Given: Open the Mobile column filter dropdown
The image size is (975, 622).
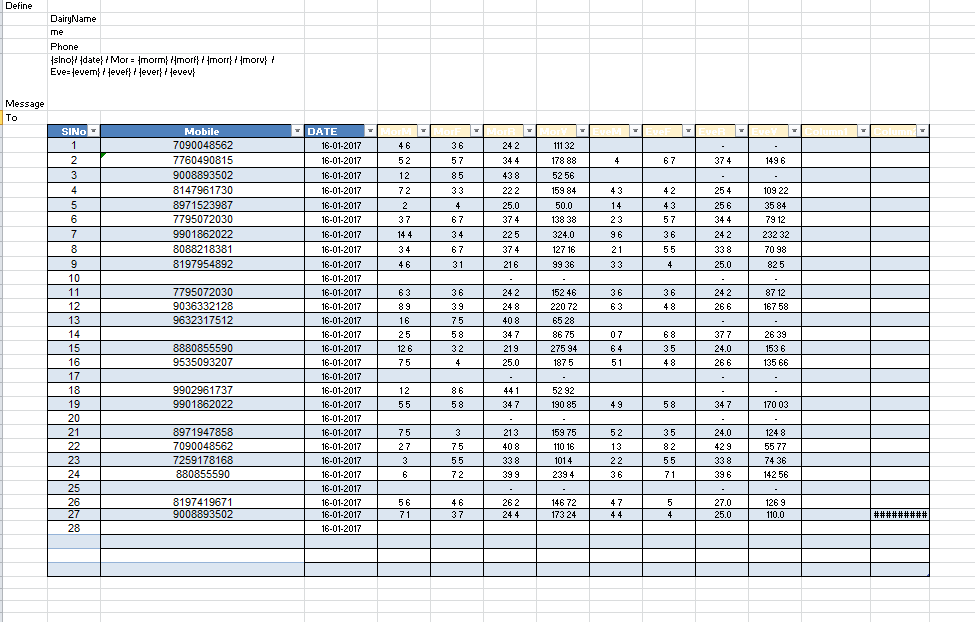Looking at the screenshot, I should pyautogui.click(x=297, y=131).
